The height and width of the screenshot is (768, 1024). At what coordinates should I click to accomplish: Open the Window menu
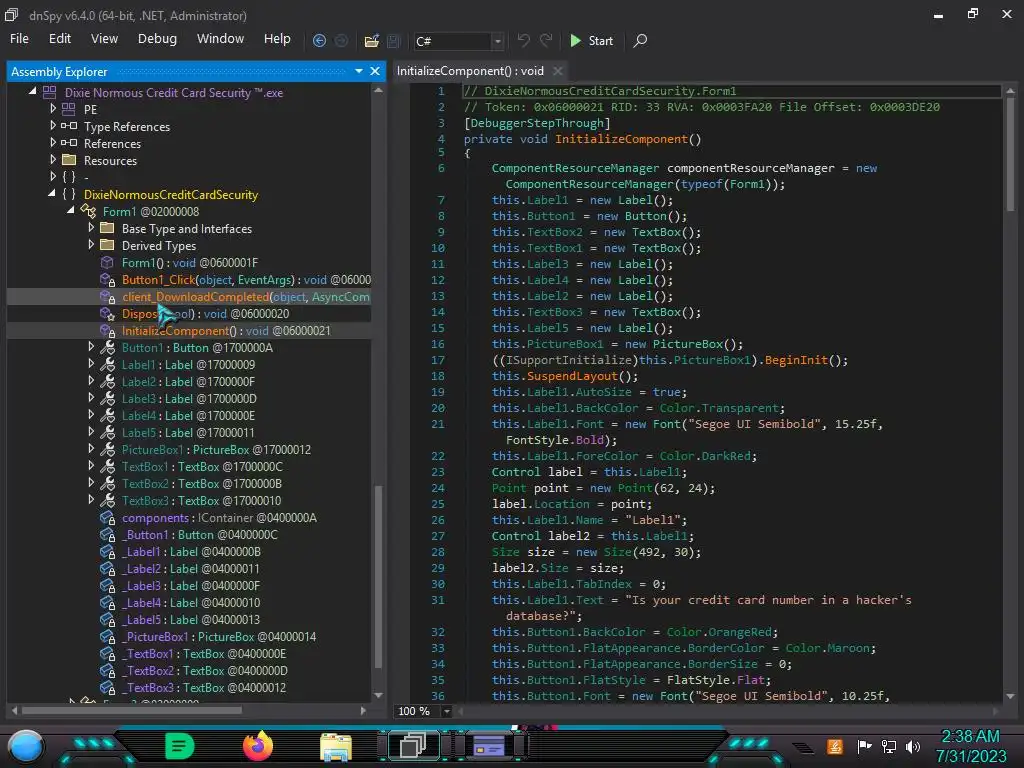click(x=220, y=39)
